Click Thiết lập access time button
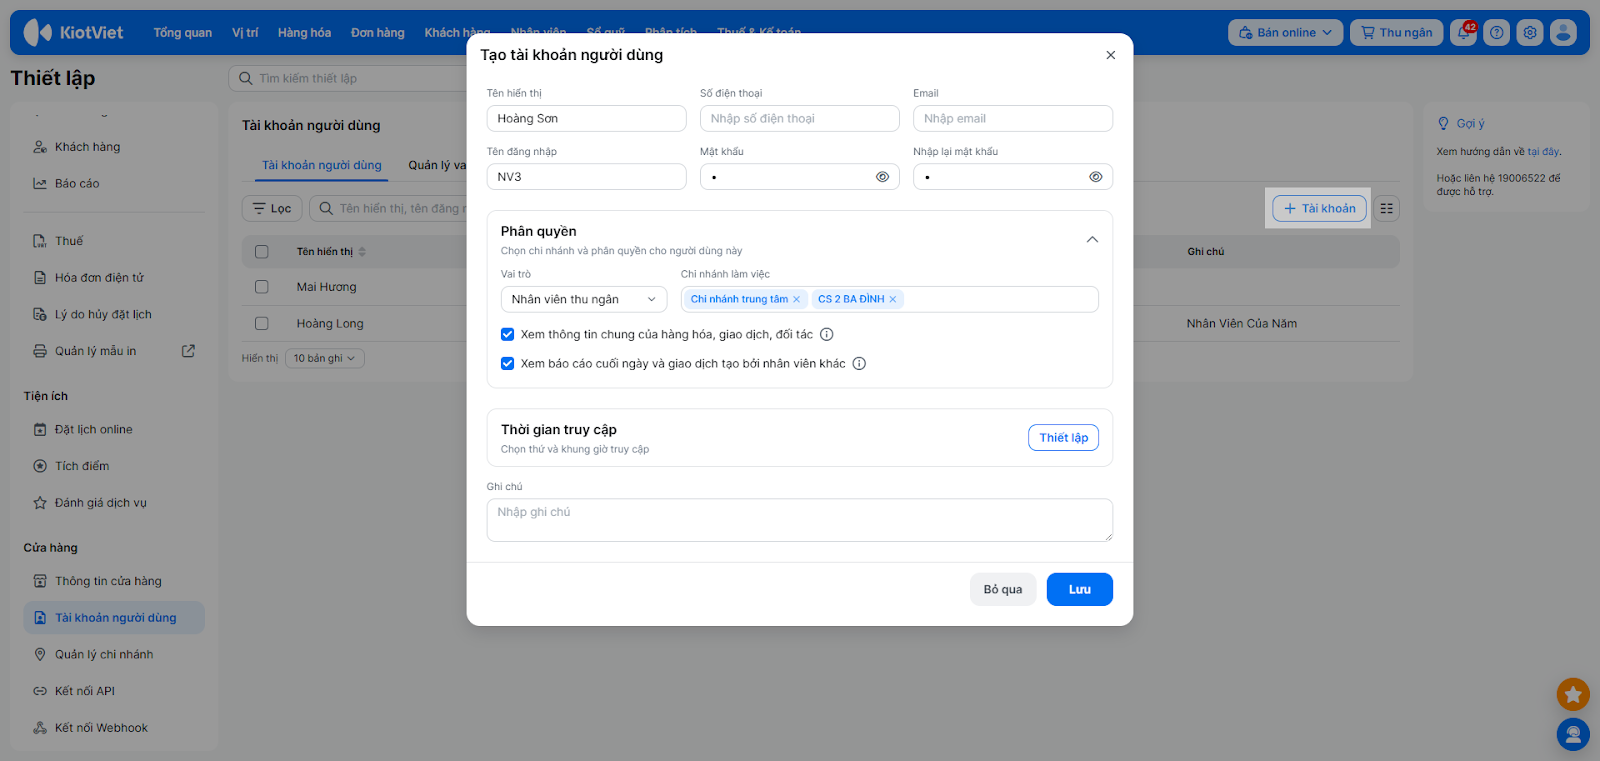Image resolution: width=1600 pixels, height=761 pixels. pos(1063,438)
